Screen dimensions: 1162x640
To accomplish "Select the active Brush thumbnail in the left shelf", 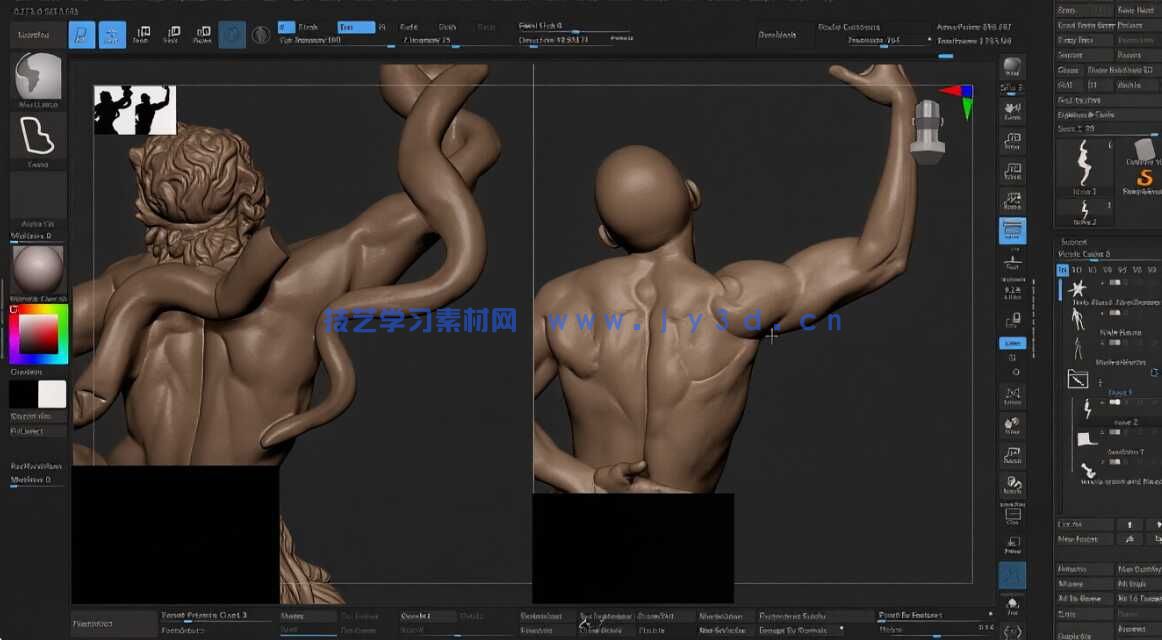I will point(37,78).
